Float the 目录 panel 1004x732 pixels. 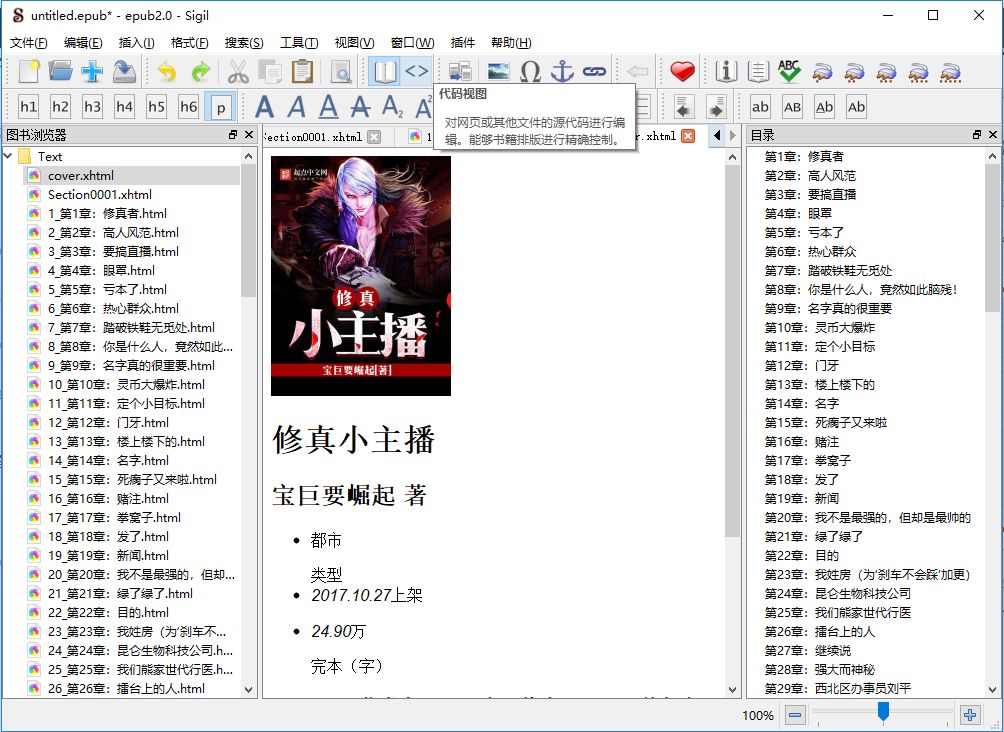click(x=976, y=134)
